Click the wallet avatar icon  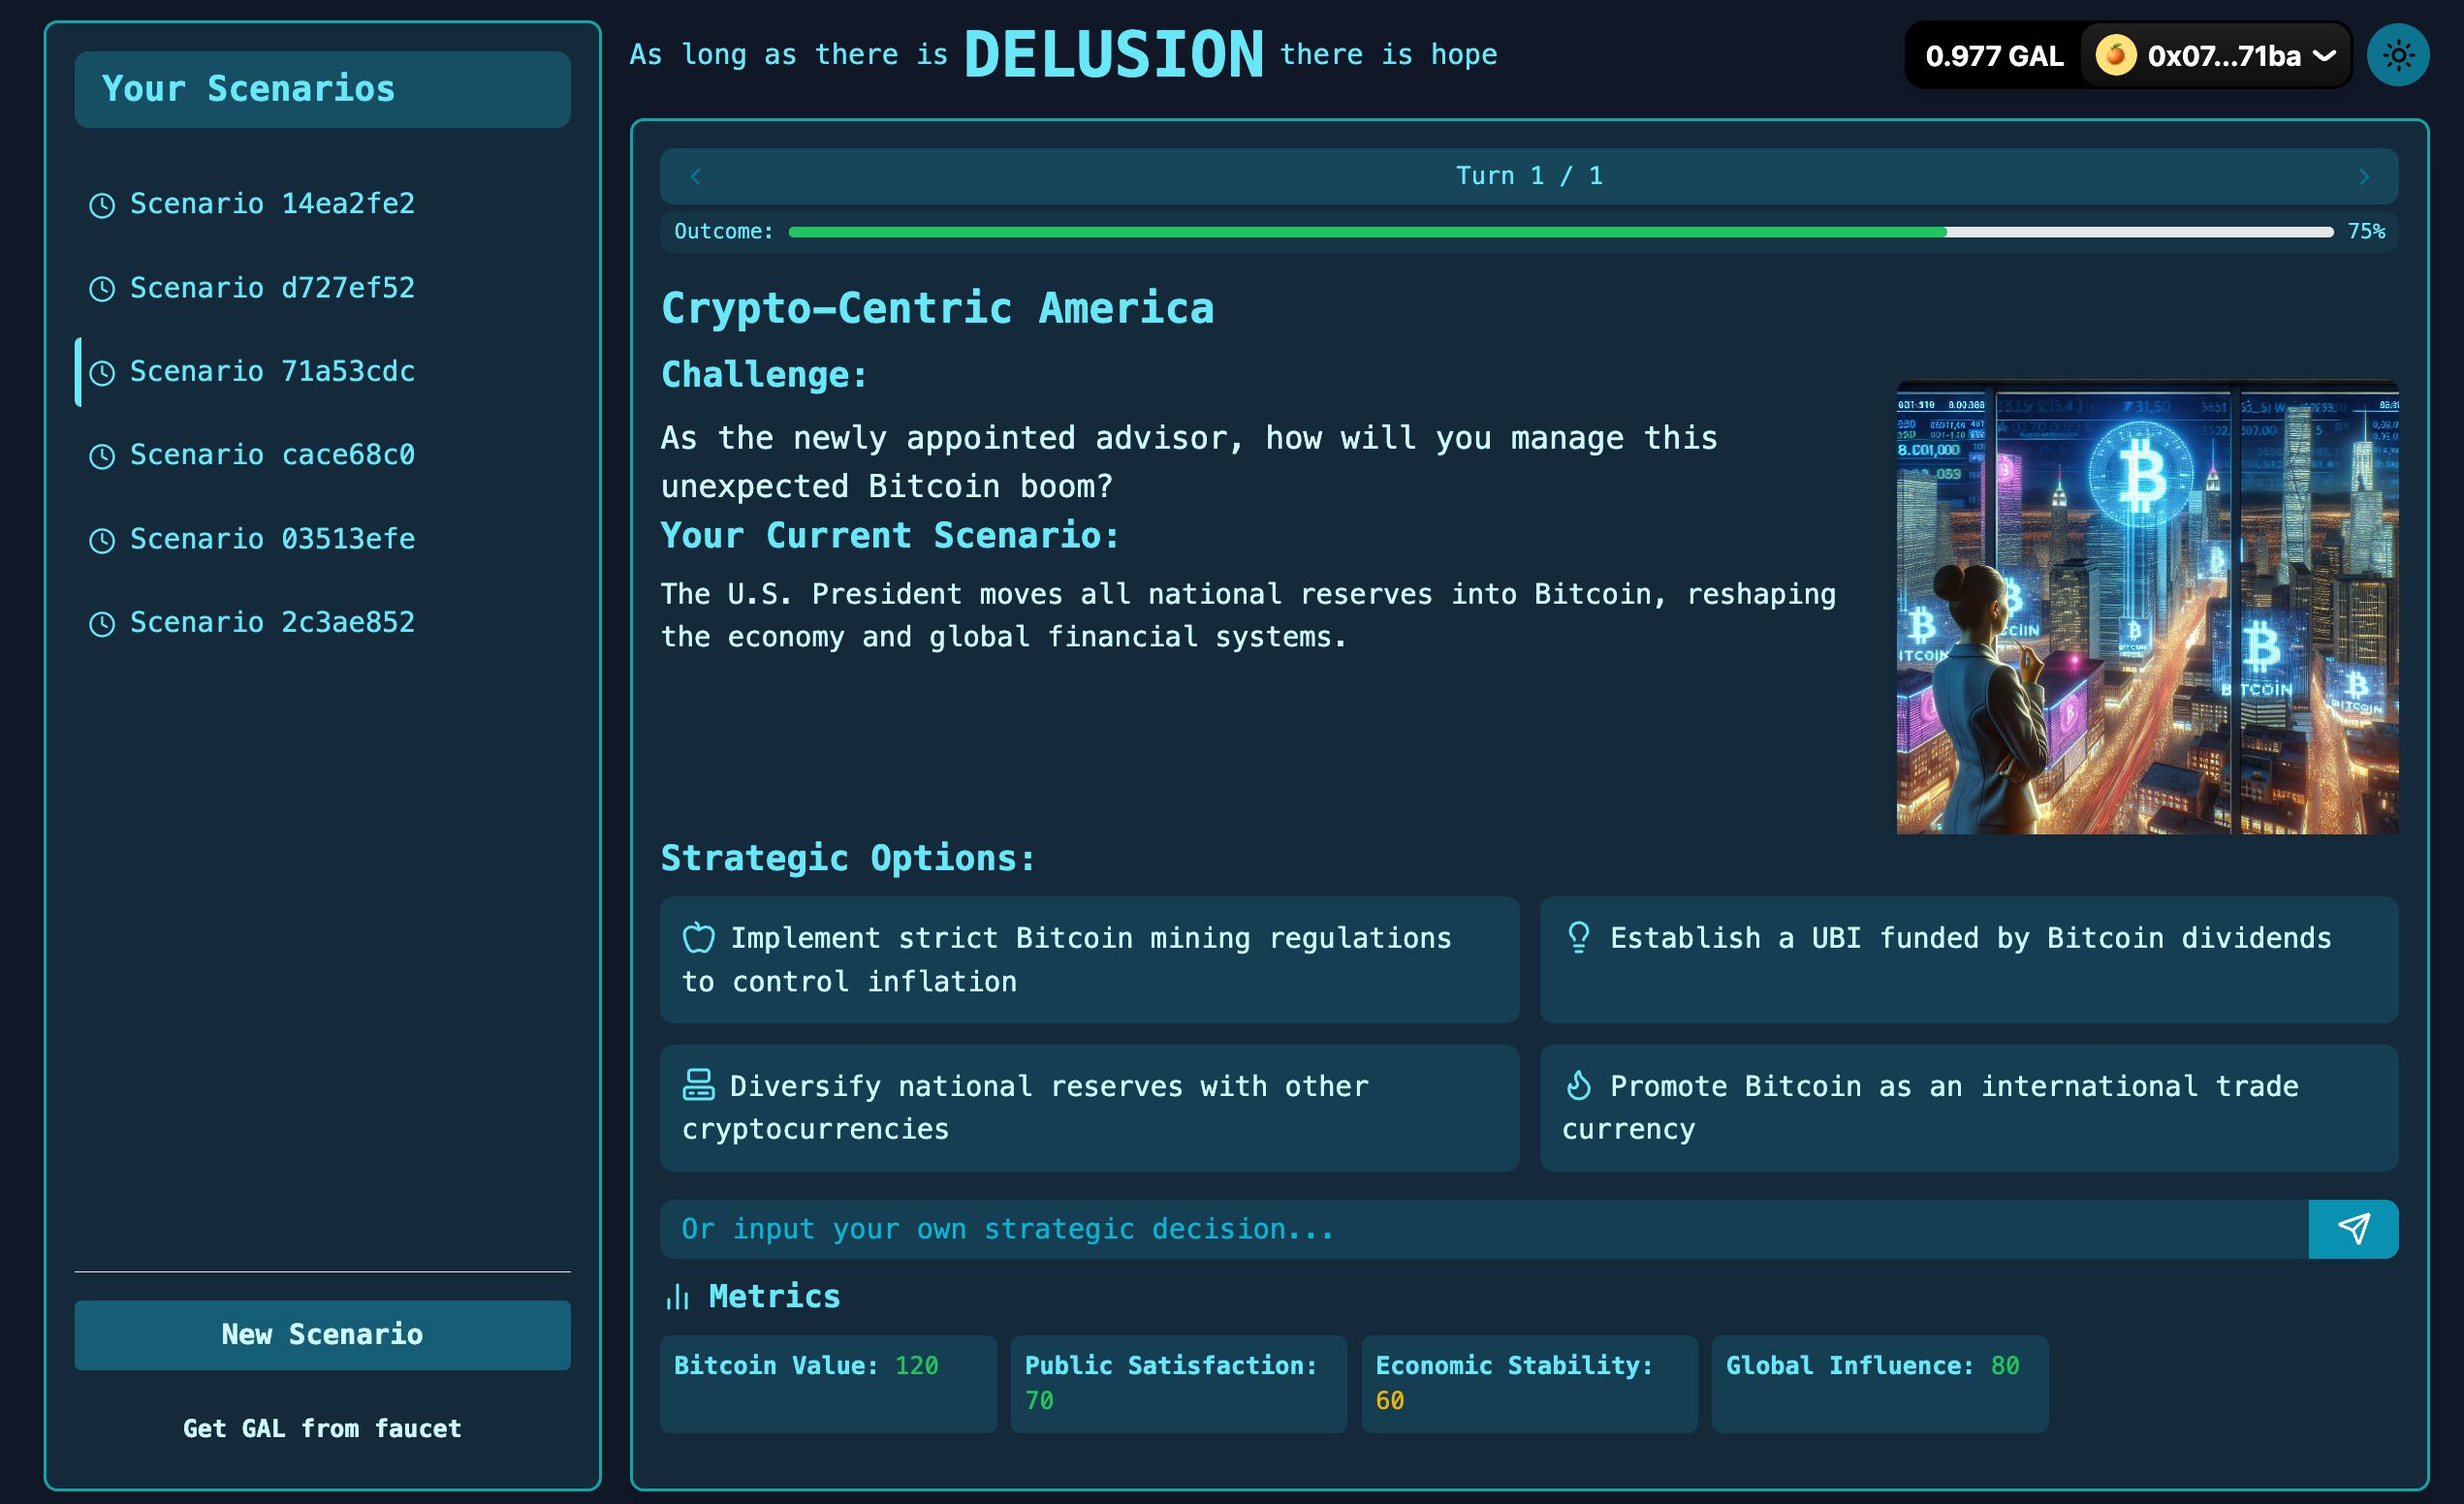click(x=2116, y=55)
